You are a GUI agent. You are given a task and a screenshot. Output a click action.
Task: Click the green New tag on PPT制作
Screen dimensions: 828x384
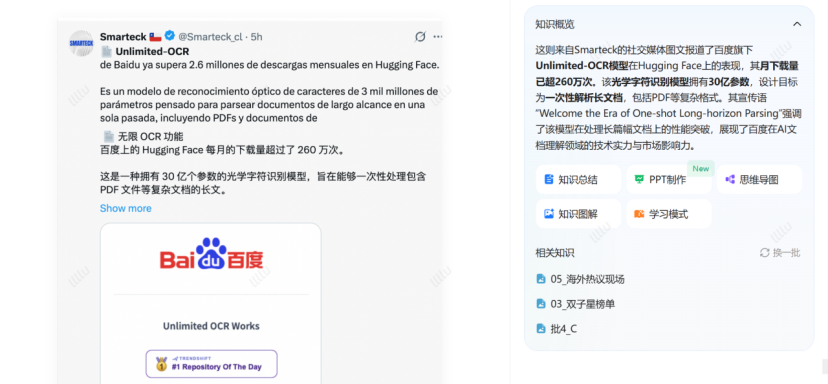(701, 168)
